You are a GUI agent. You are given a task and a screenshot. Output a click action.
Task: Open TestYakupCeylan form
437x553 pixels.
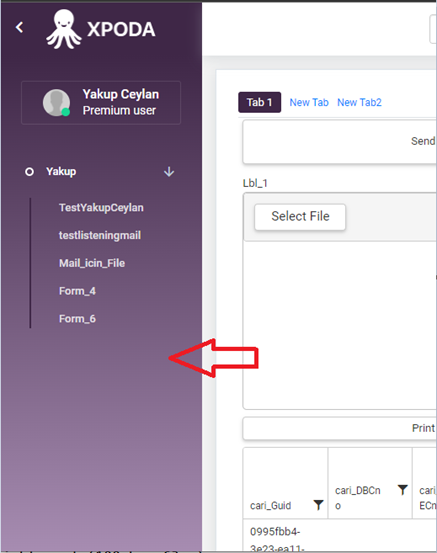pyautogui.click(x=101, y=207)
